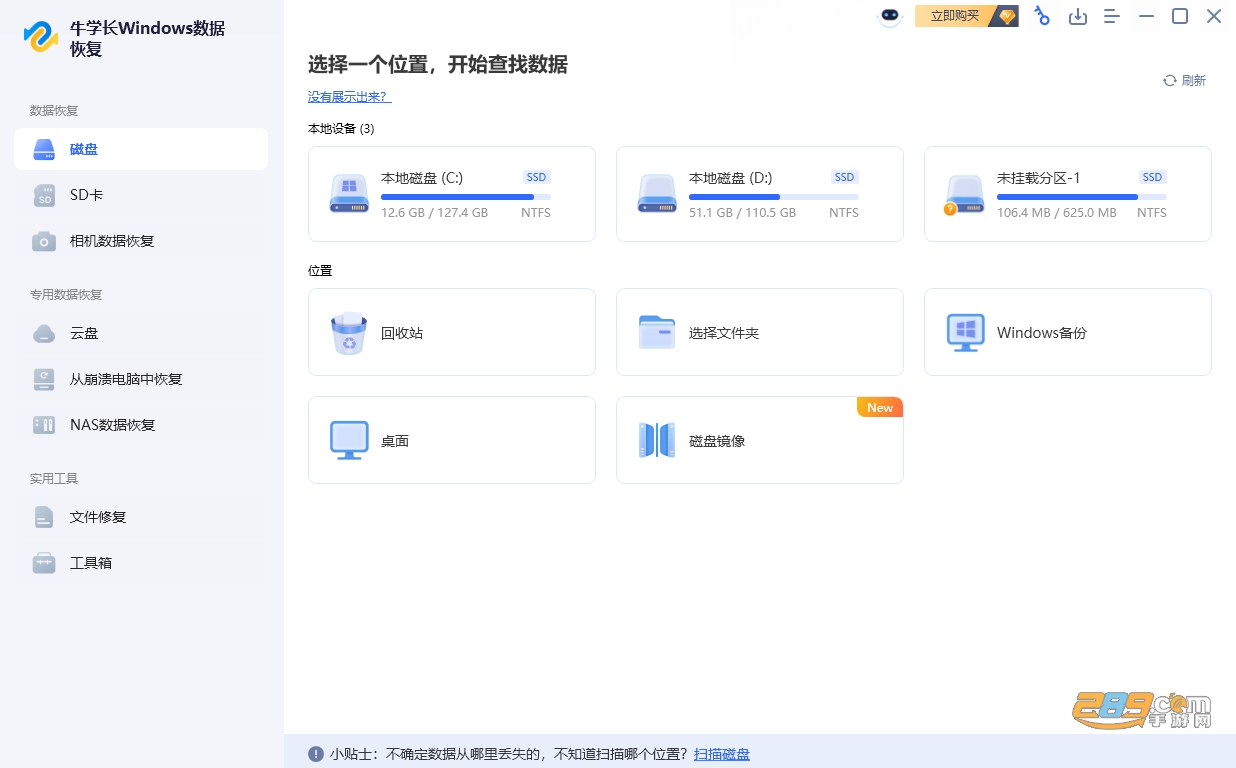Screen dimensions: 1236x768
Task: Click the D: drive disk icon
Action: 657,193
